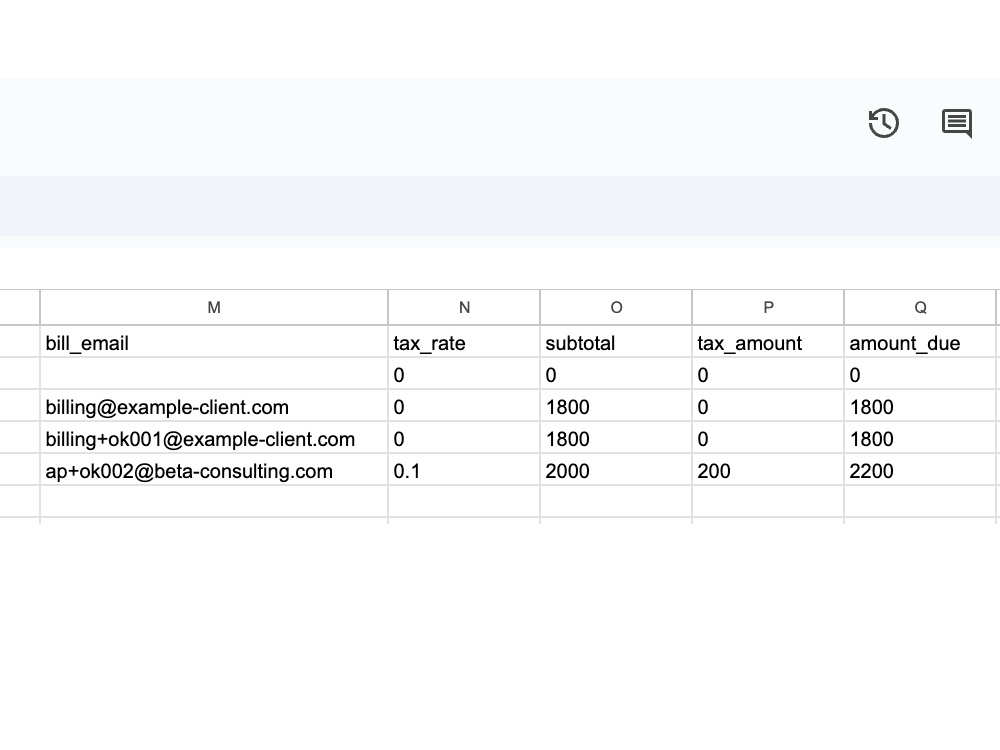Select empty bill_email cell in first data row
This screenshot has height=750, width=1000.
[214, 374]
